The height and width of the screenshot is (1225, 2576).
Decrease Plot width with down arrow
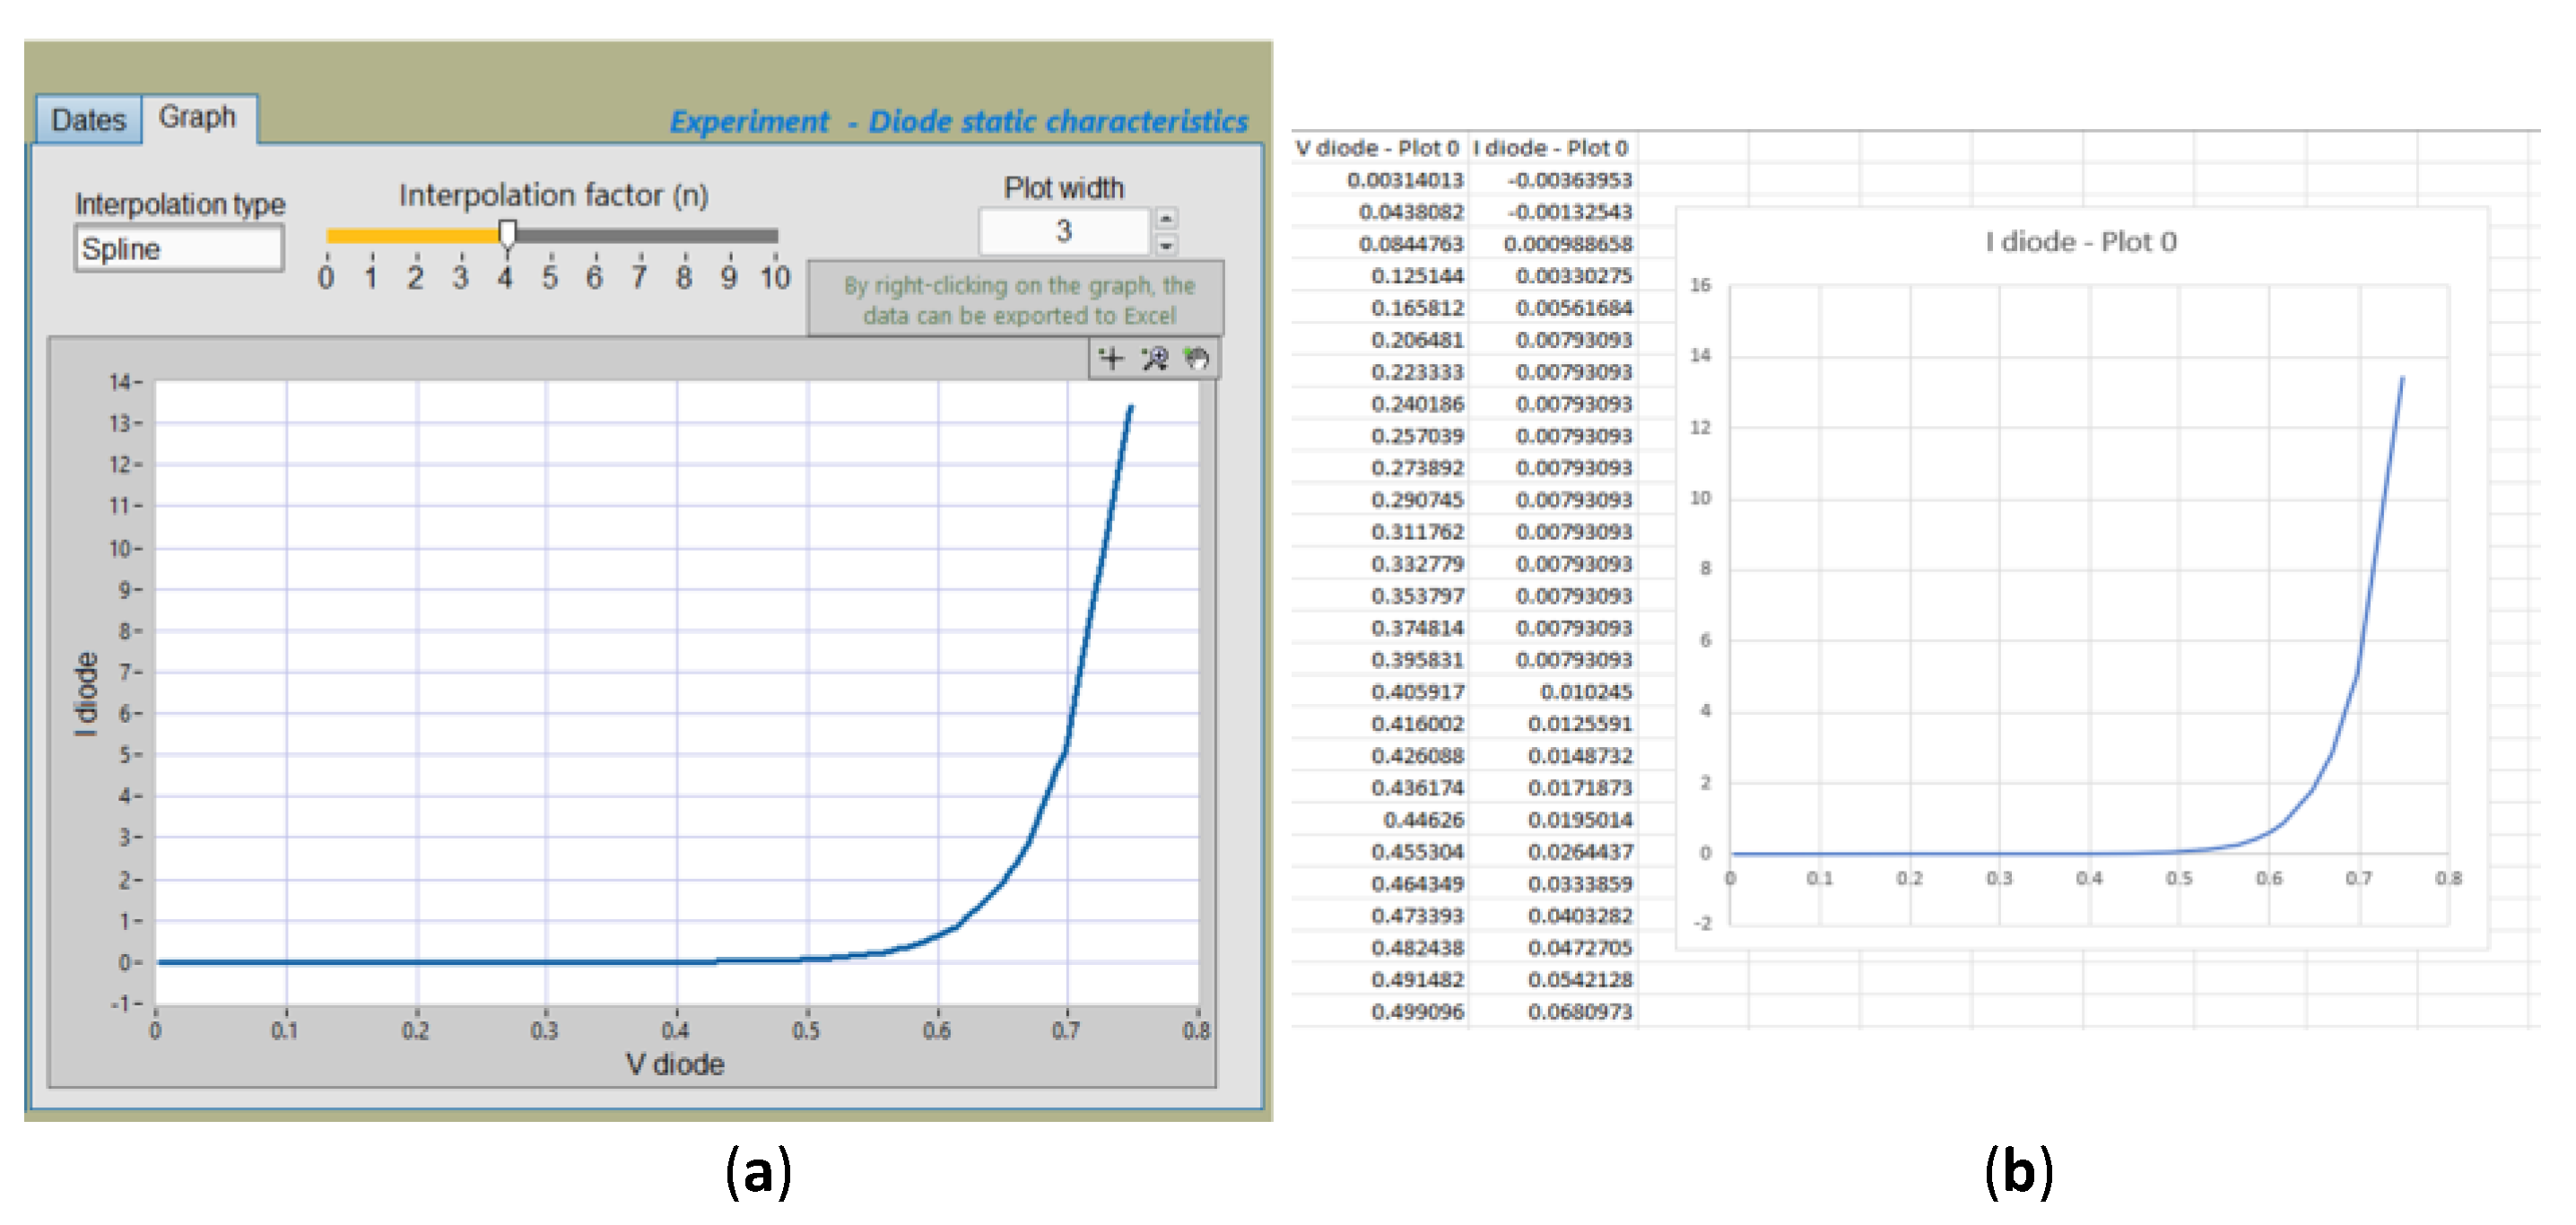pos(1166,244)
